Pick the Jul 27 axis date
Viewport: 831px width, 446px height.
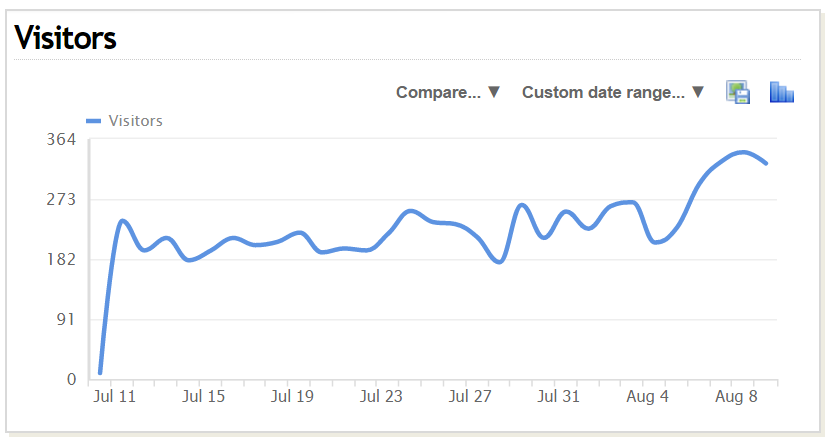point(469,397)
